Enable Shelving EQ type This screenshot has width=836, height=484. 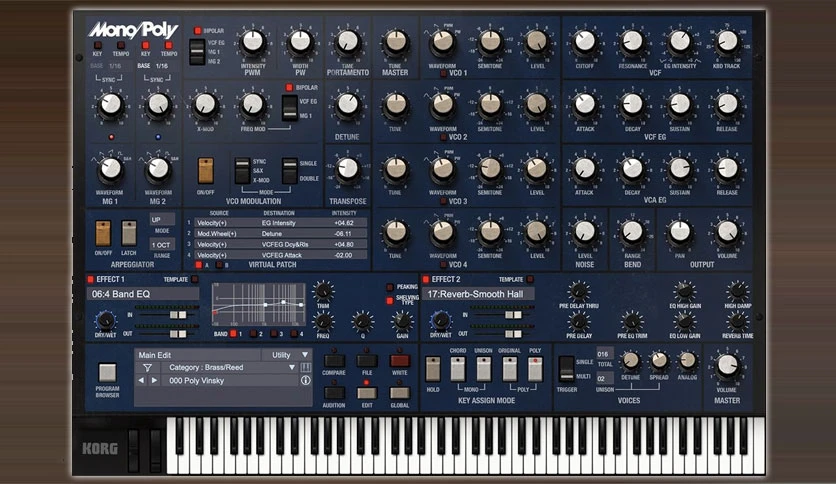coord(390,301)
